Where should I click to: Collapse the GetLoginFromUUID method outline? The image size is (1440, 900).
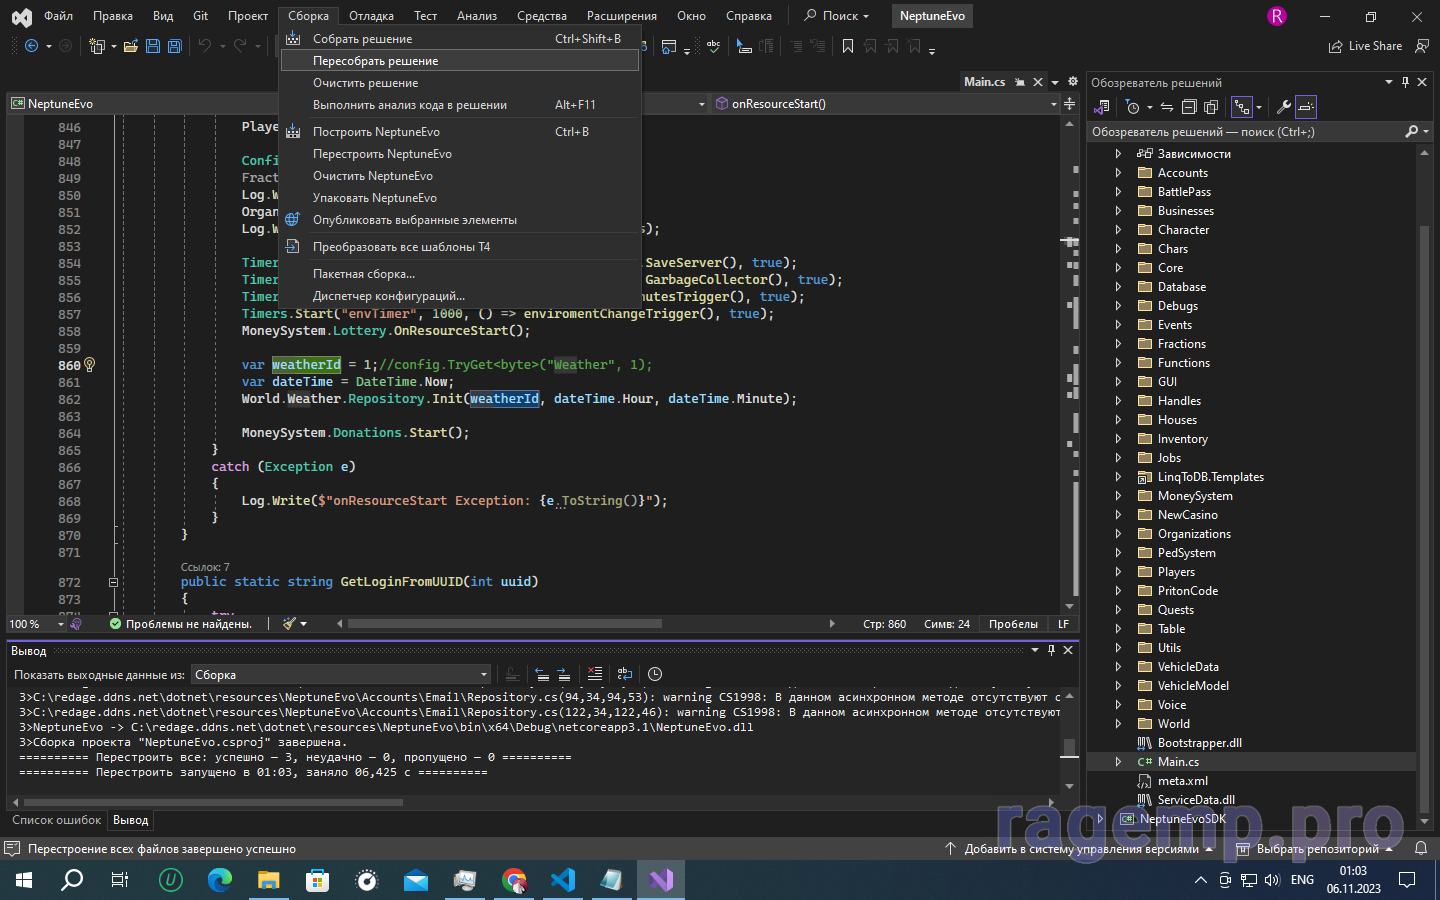click(x=113, y=582)
